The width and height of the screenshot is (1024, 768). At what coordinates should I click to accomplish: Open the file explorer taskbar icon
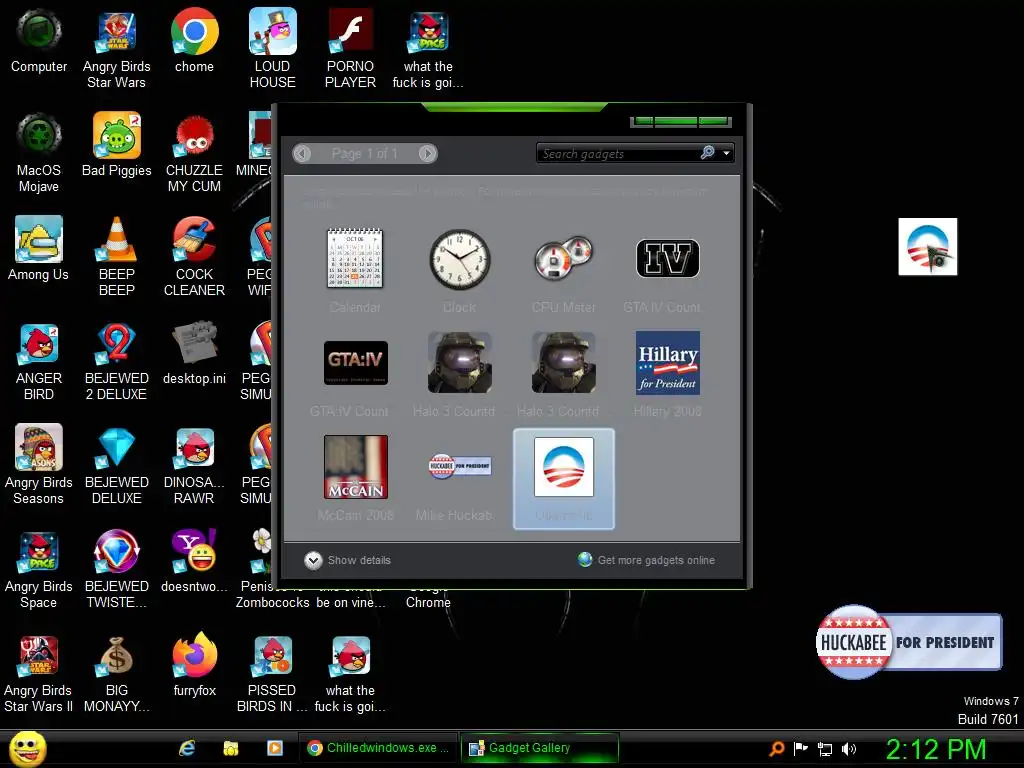pos(231,748)
